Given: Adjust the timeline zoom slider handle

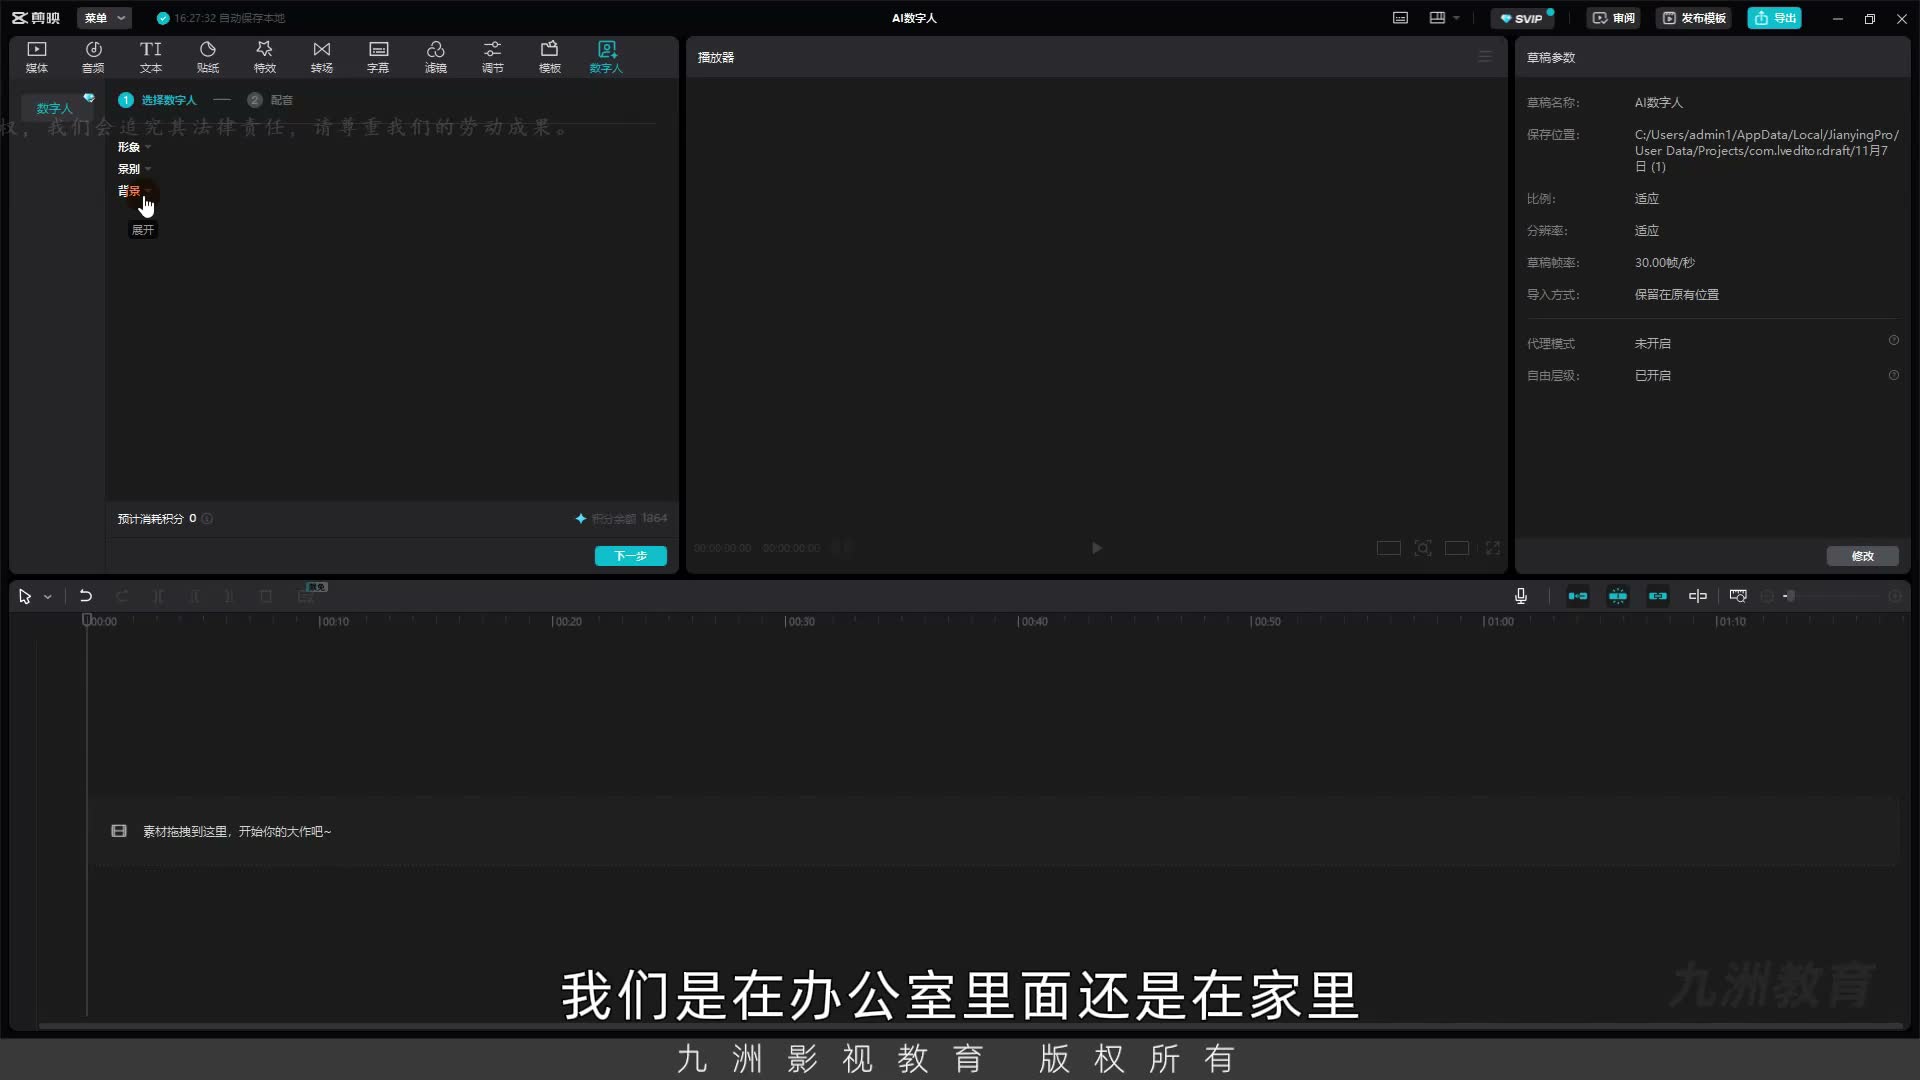Looking at the screenshot, I should [1791, 596].
